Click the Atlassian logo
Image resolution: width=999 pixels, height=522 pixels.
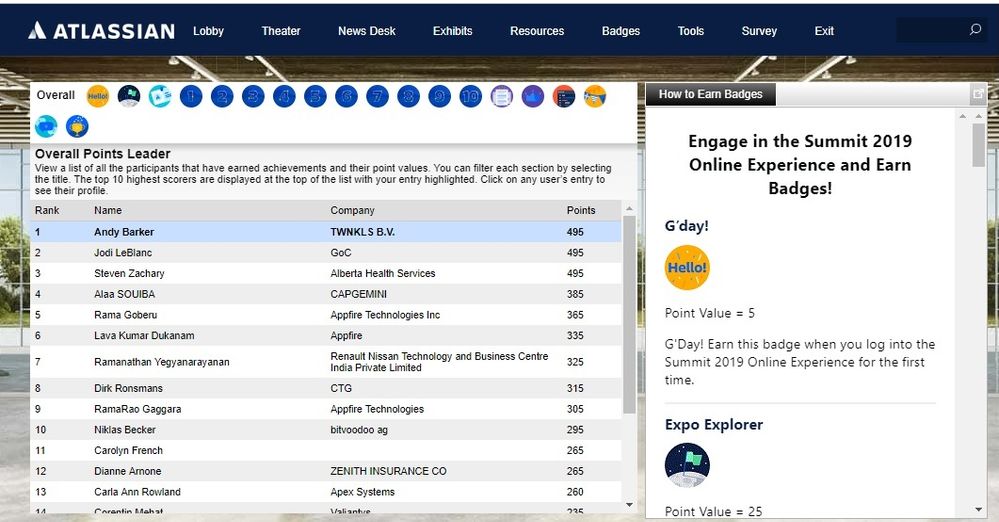tap(101, 31)
